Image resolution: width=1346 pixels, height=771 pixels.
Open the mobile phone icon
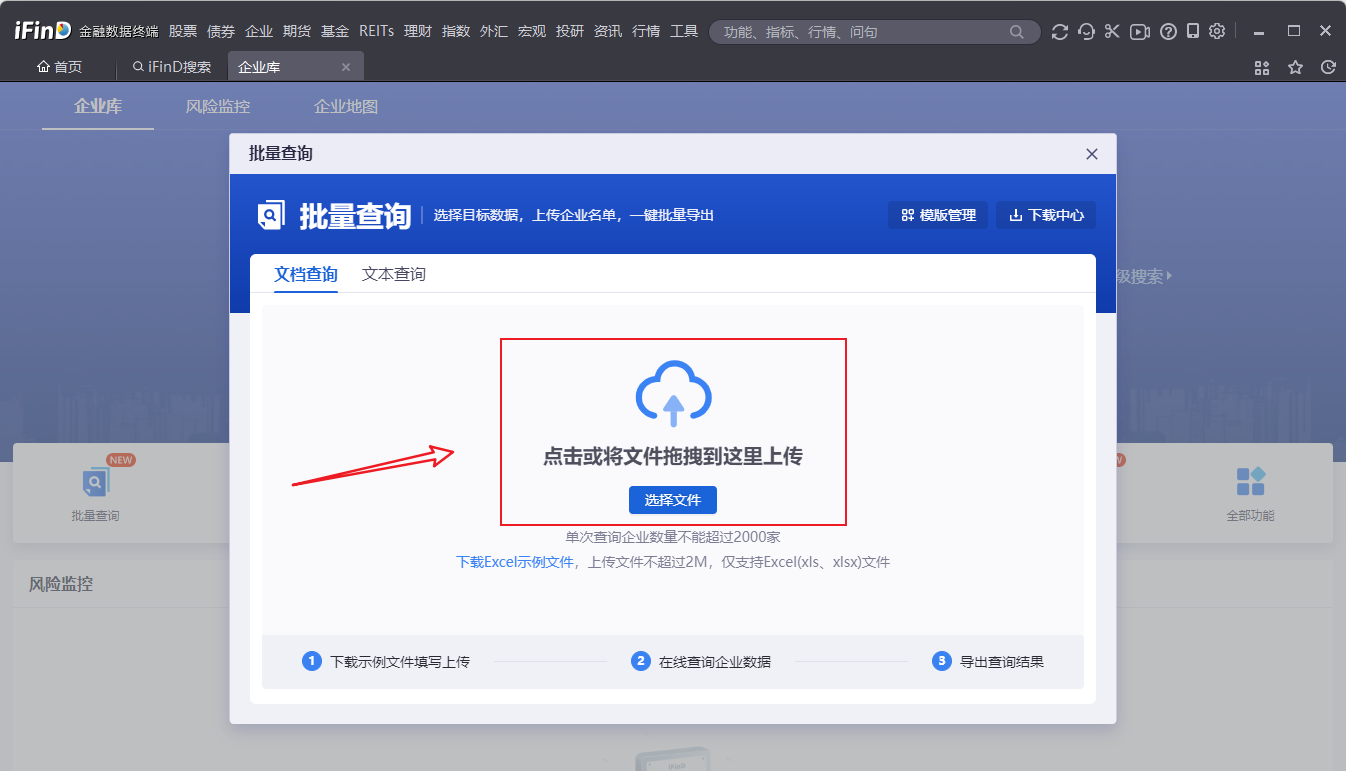(1192, 32)
